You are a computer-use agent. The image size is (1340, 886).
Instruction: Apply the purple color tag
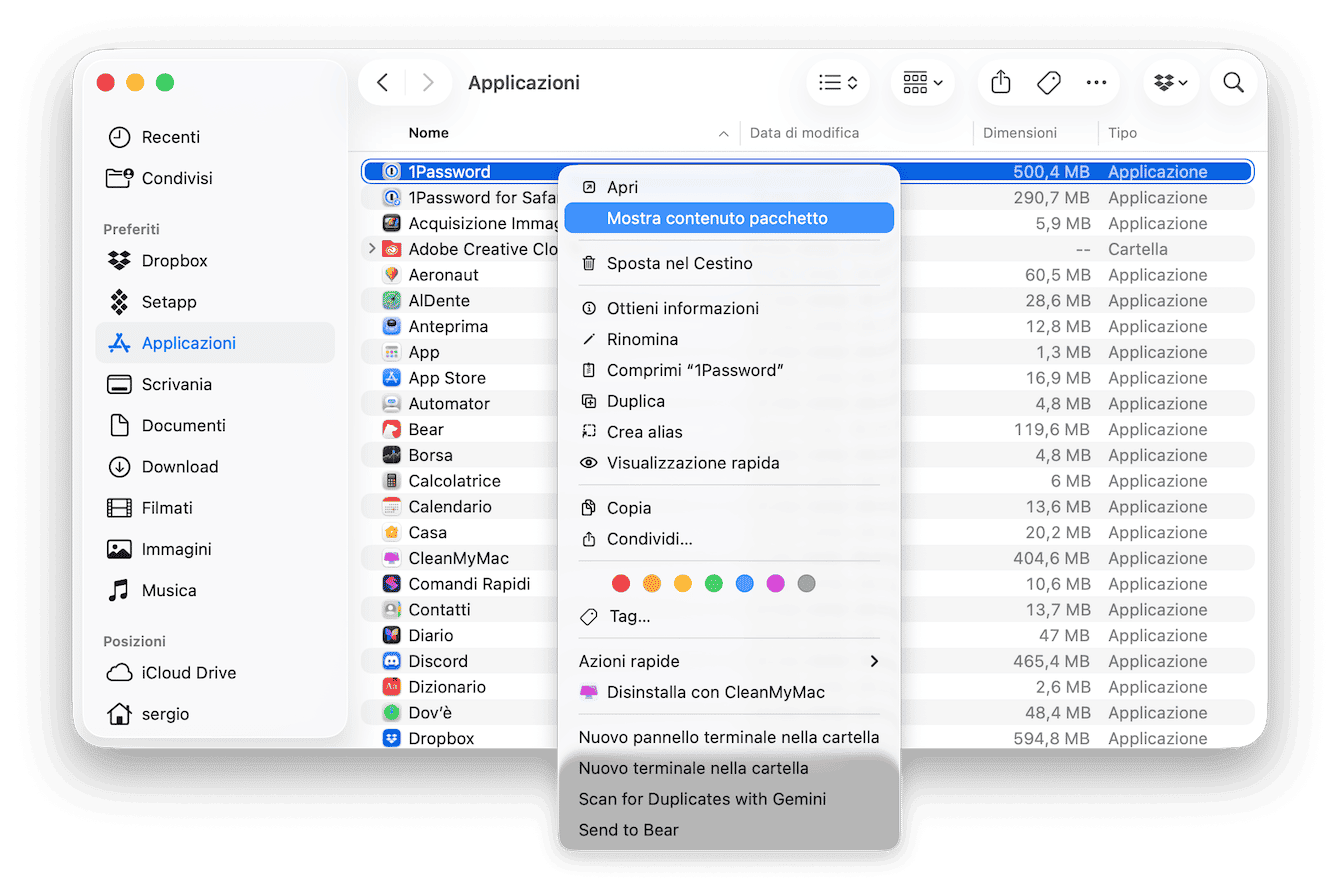776,583
